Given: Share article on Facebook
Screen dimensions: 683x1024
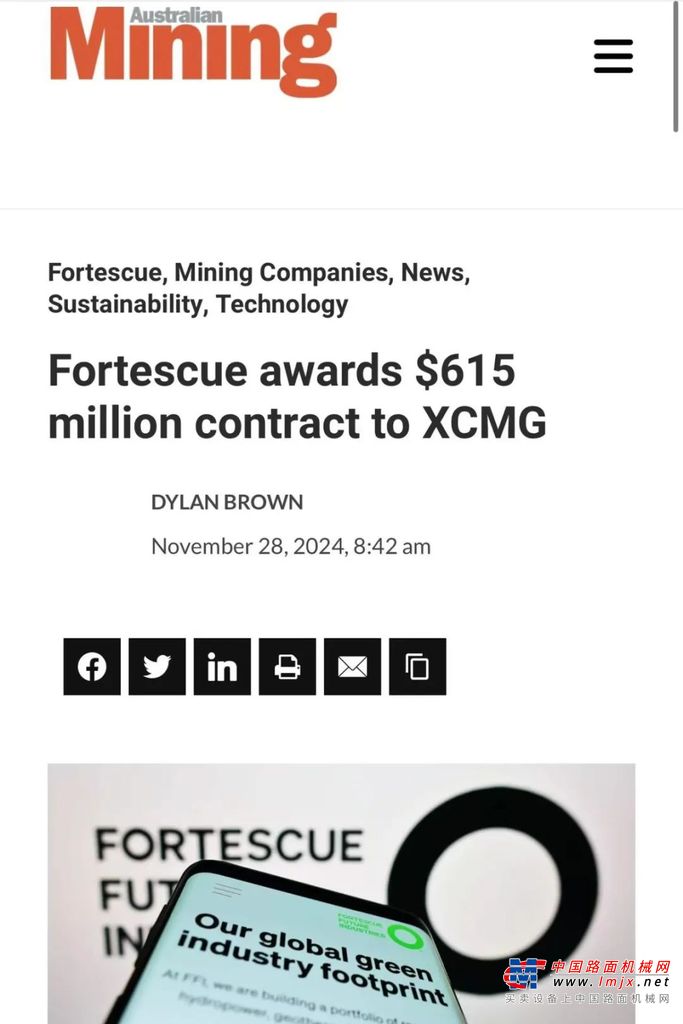Looking at the screenshot, I should coord(92,667).
